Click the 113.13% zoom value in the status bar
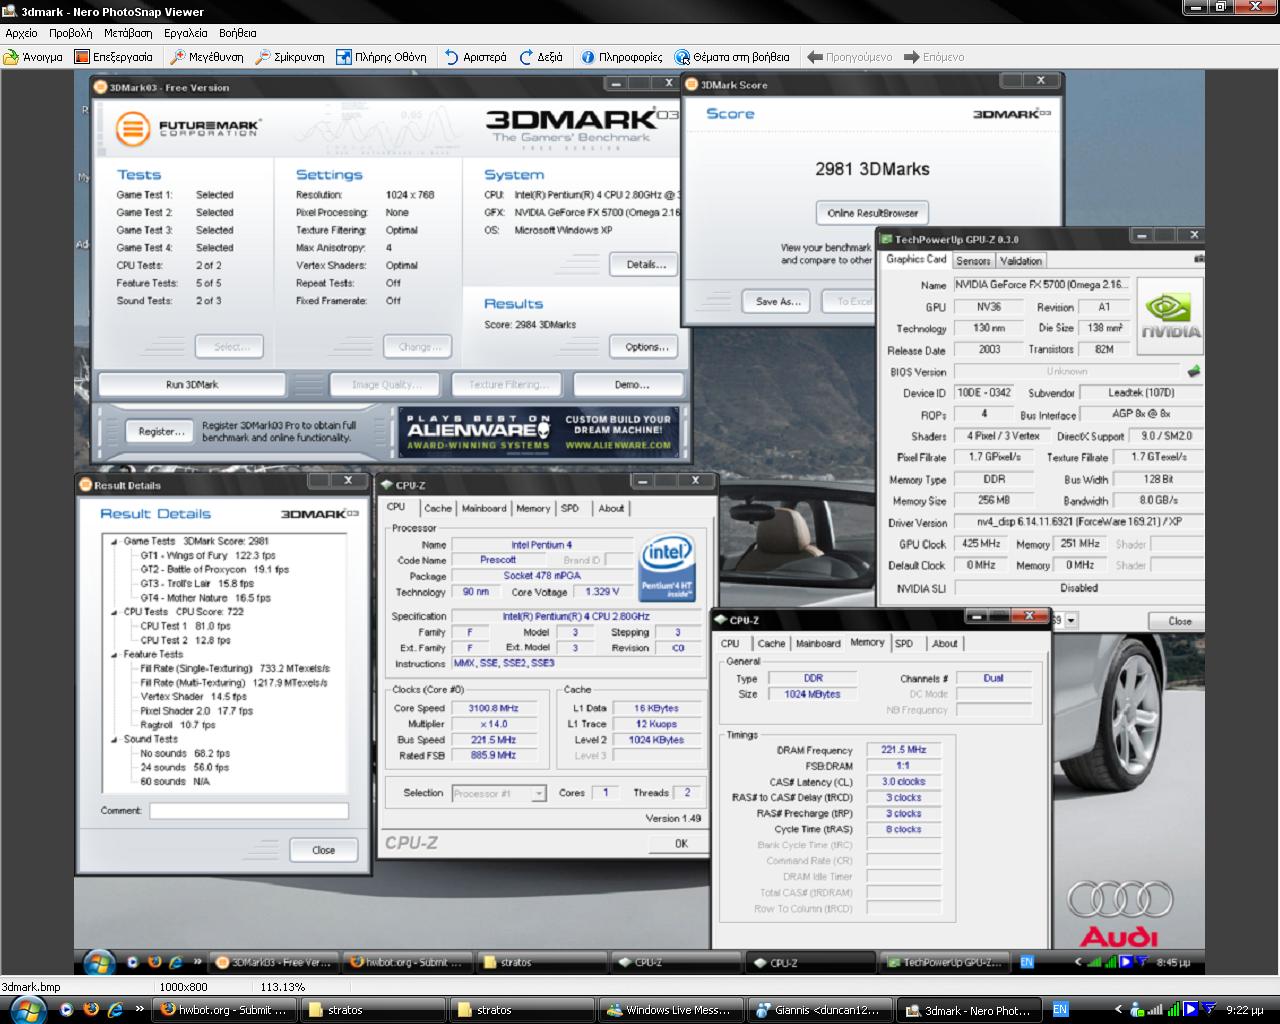This screenshot has height=1024, width=1280. pyautogui.click(x=281, y=987)
